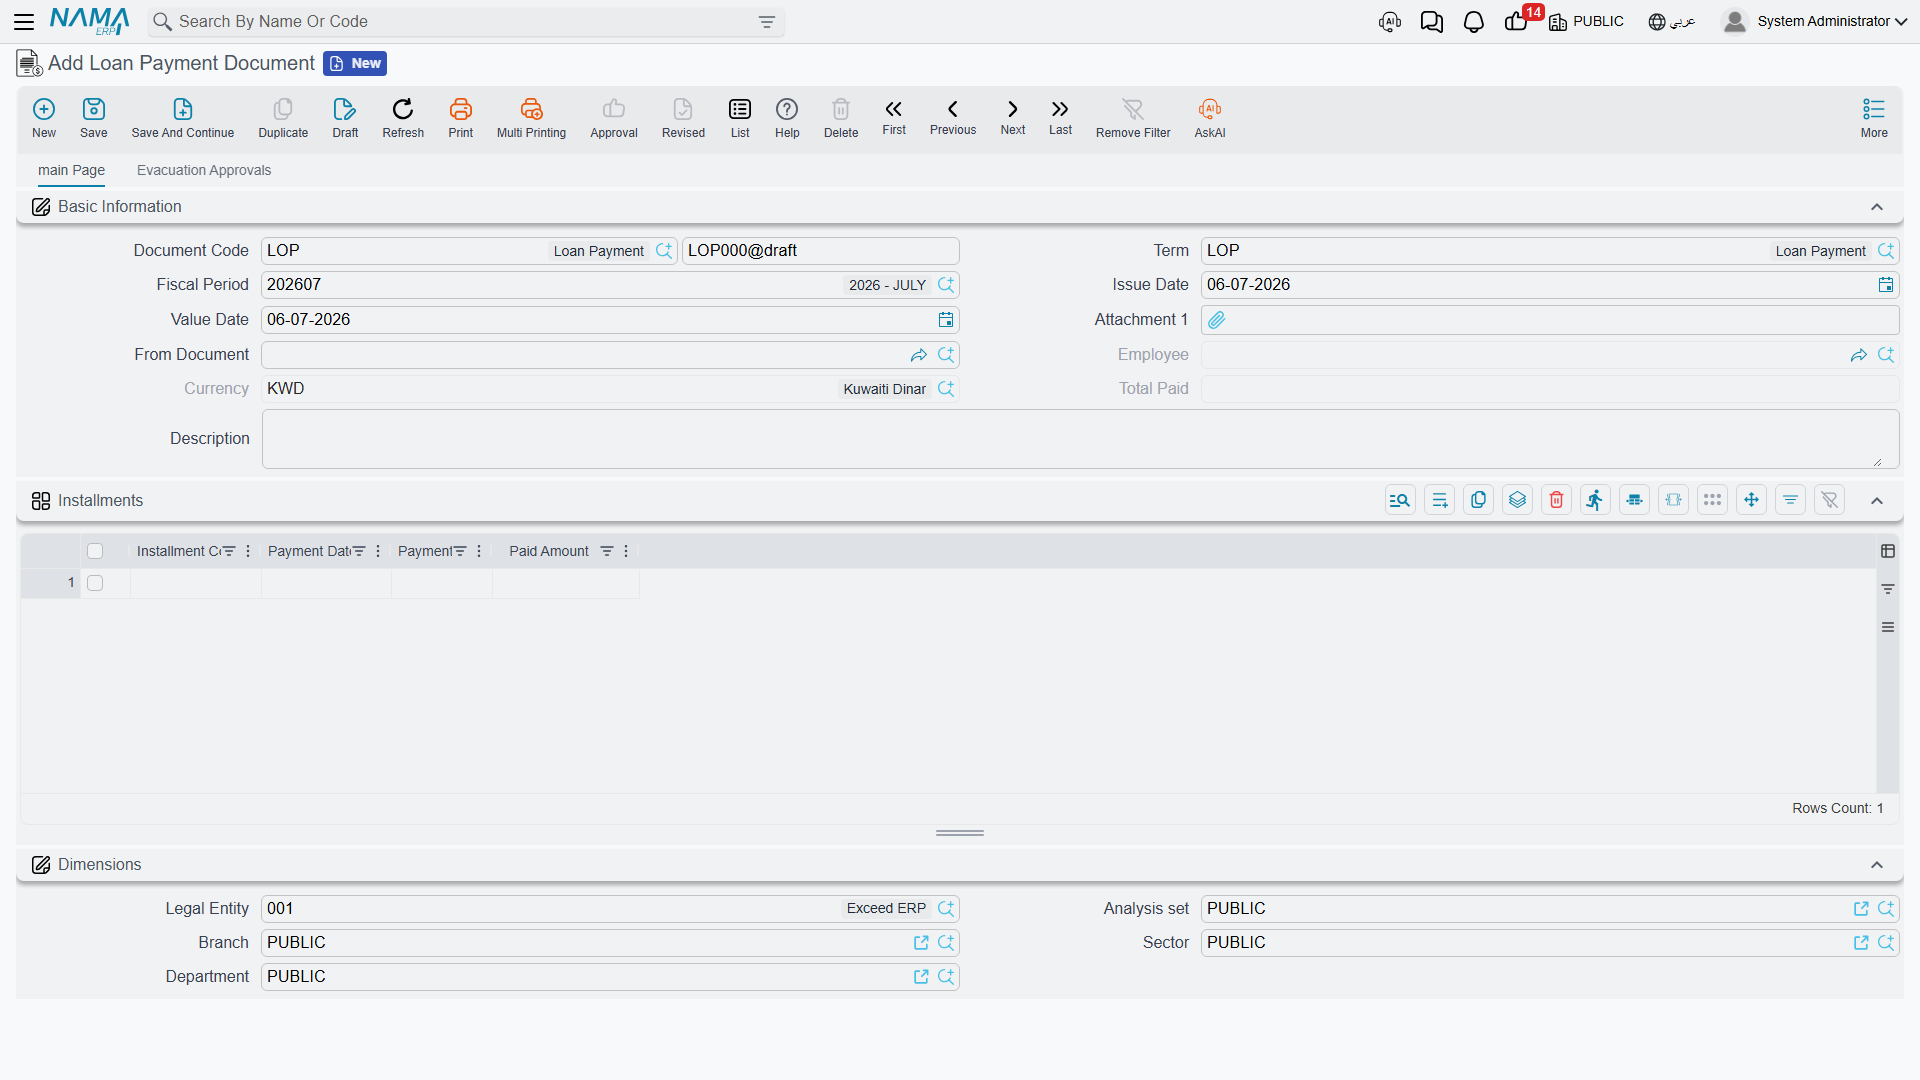Click Analysis set open-link icon

click(x=1861, y=909)
